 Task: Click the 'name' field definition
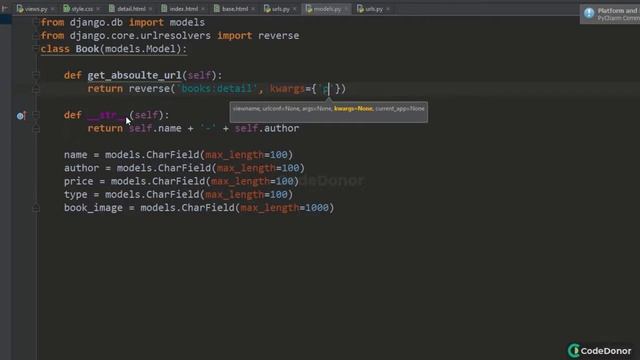tap(75, 155)
